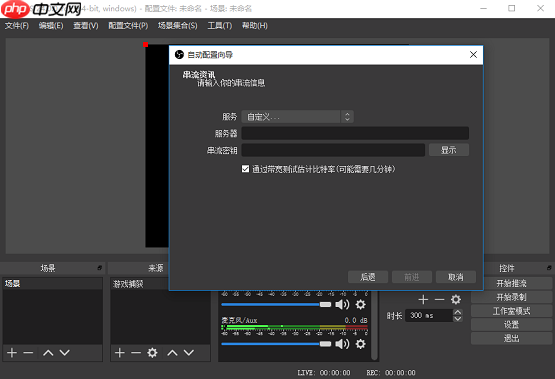
Task: Close the 自动配置向导 dialog
Action: point(473,54)
